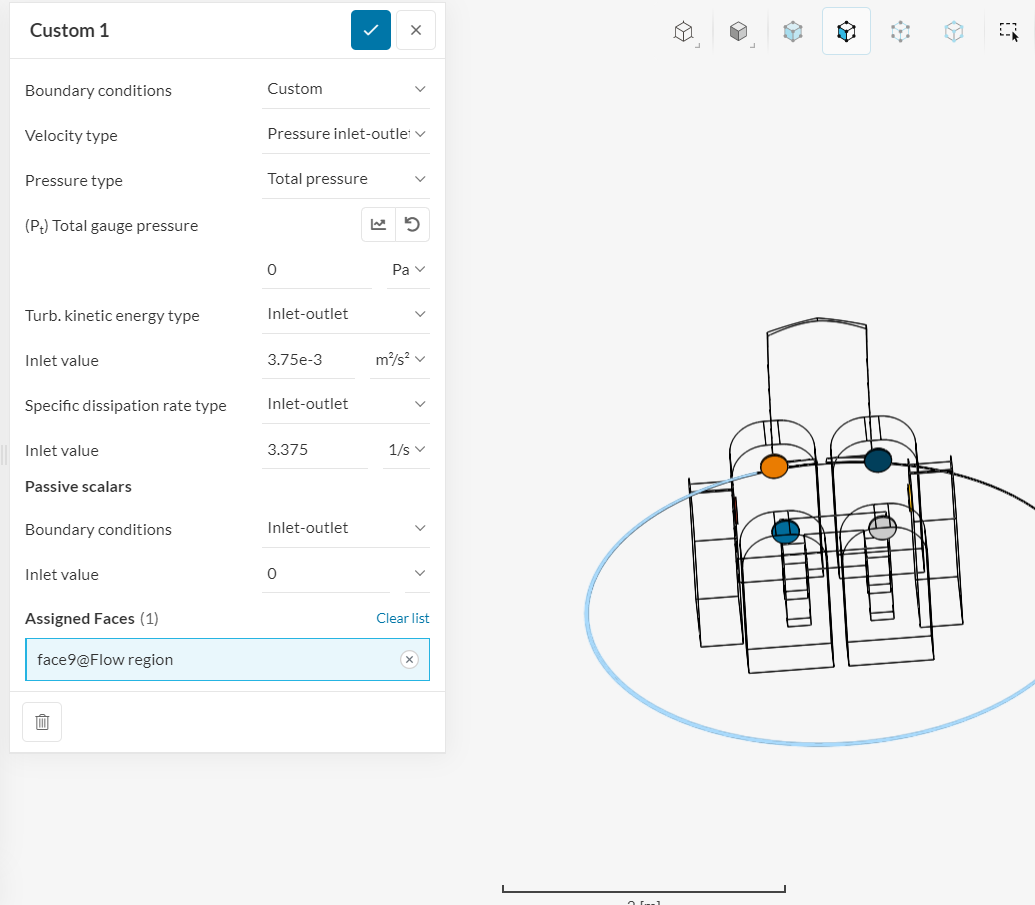This screenshot has height=905, width=1035.
Task: Pick the dark navy circular face on the model
Action: pos(878,460)
